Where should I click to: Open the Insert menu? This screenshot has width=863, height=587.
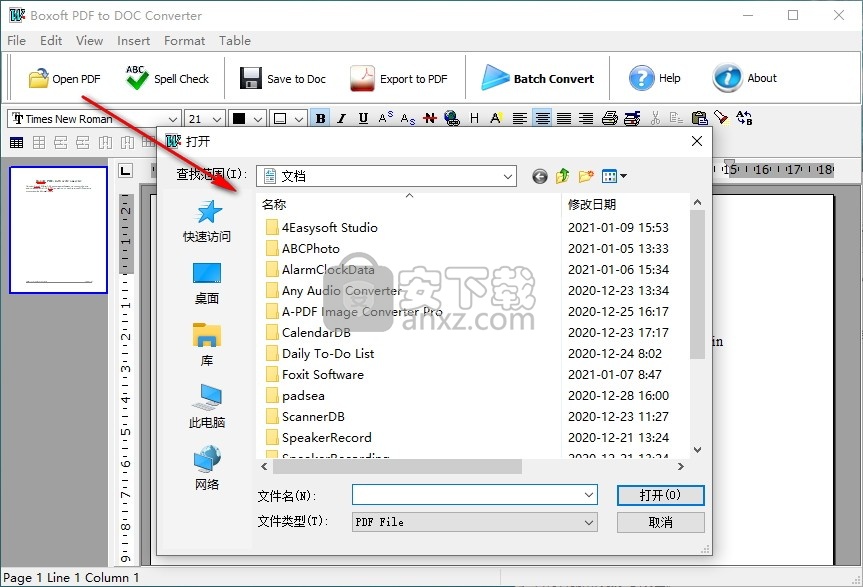coord(133,41)
